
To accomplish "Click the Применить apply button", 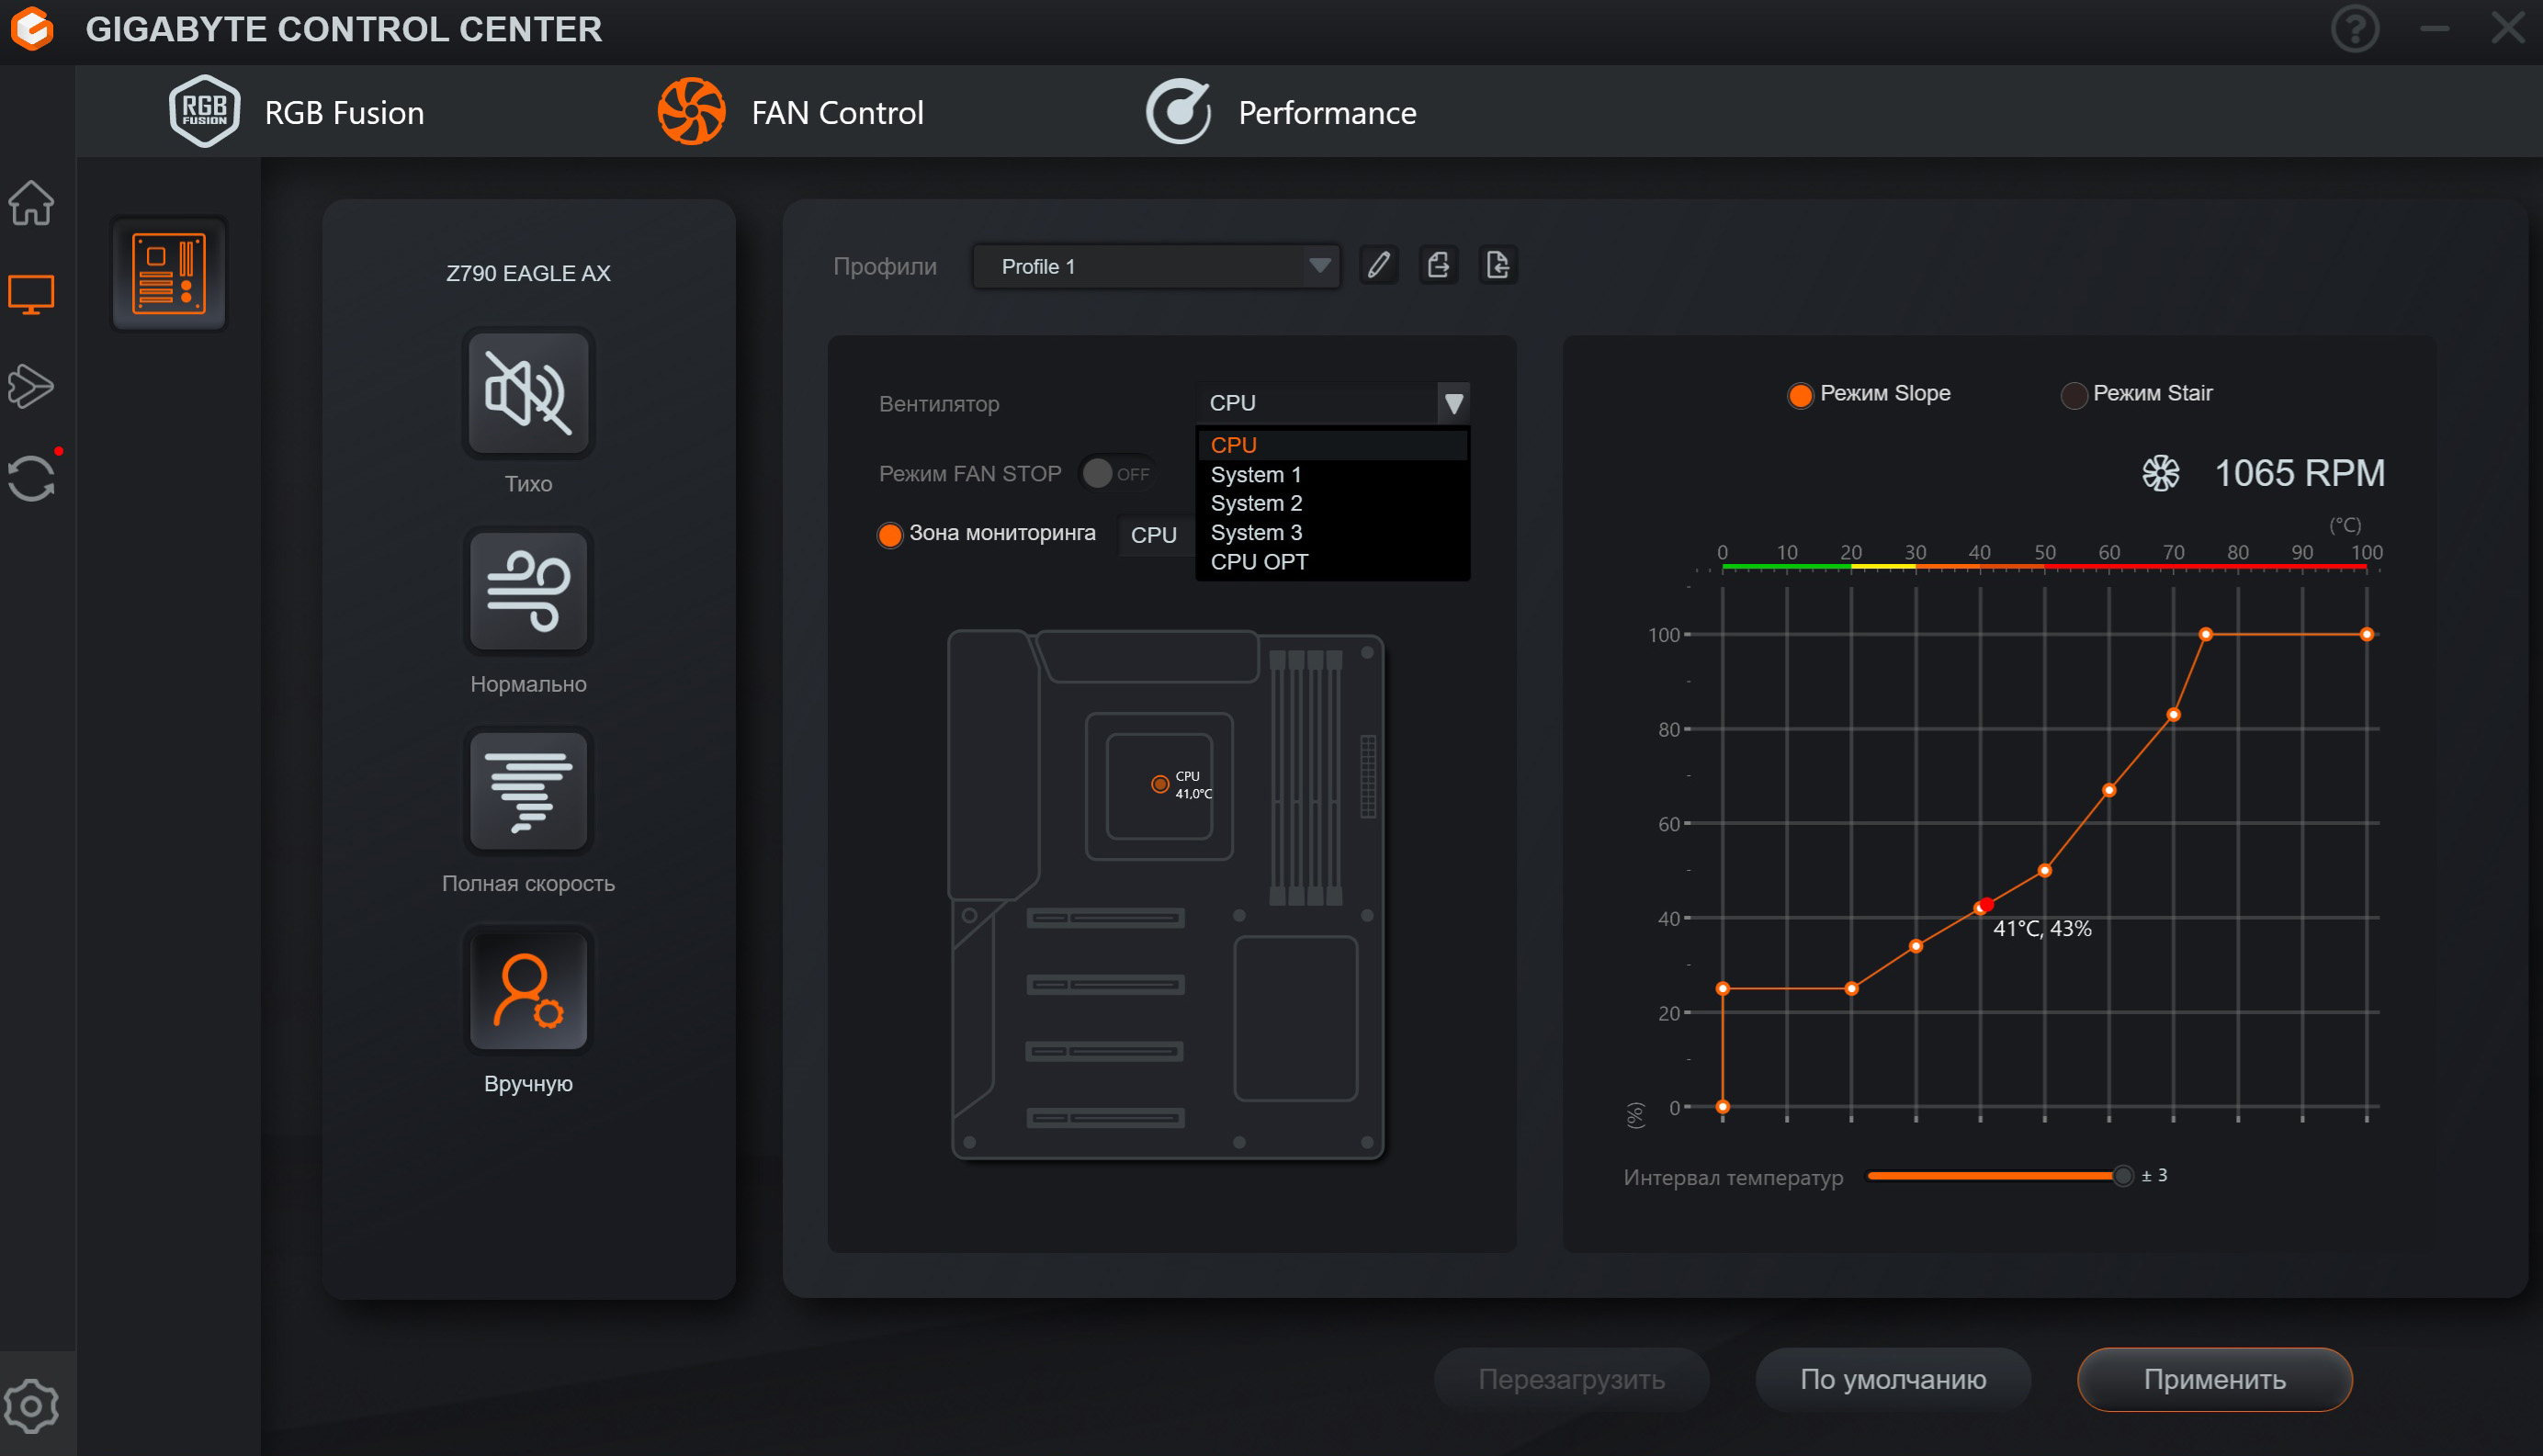I will (2213, 1379).
